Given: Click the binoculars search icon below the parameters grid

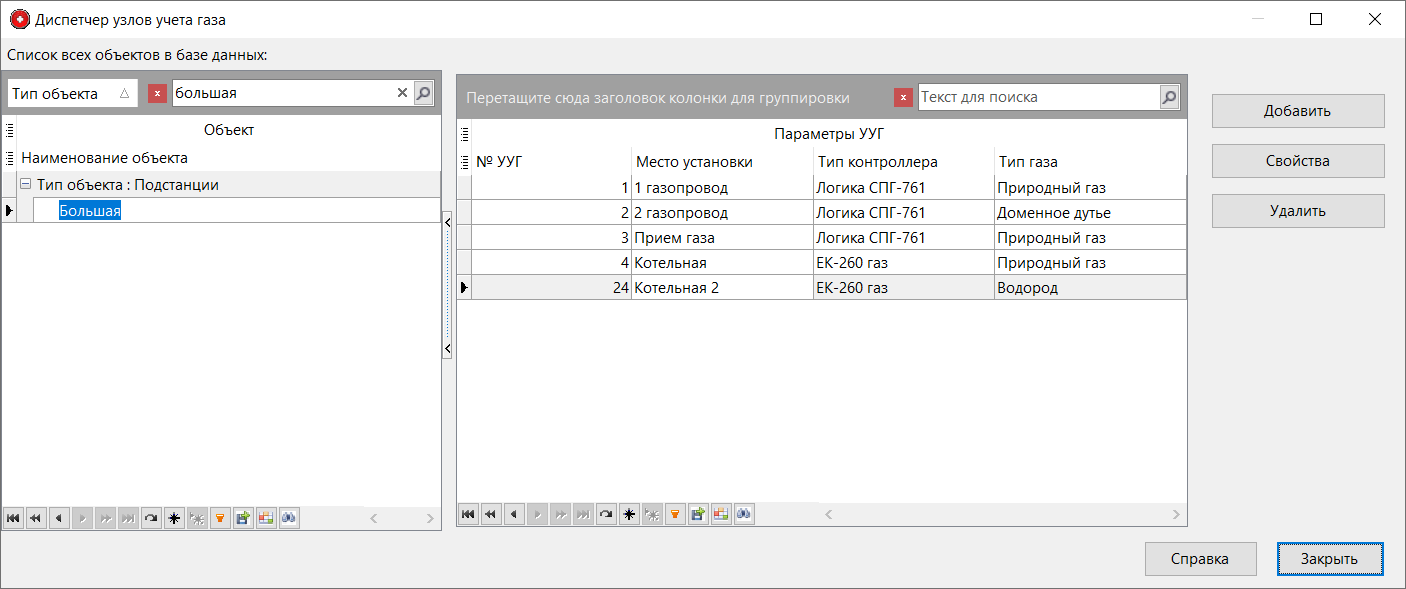Looking at the screenshot, I should 744,513.
